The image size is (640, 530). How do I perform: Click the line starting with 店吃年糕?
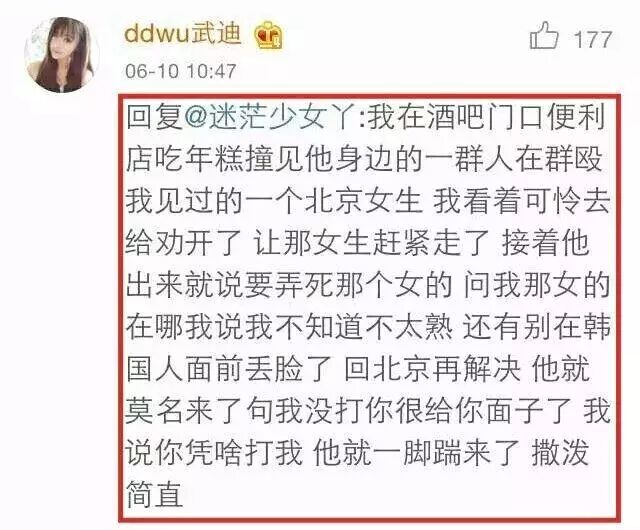click(364, 159)
